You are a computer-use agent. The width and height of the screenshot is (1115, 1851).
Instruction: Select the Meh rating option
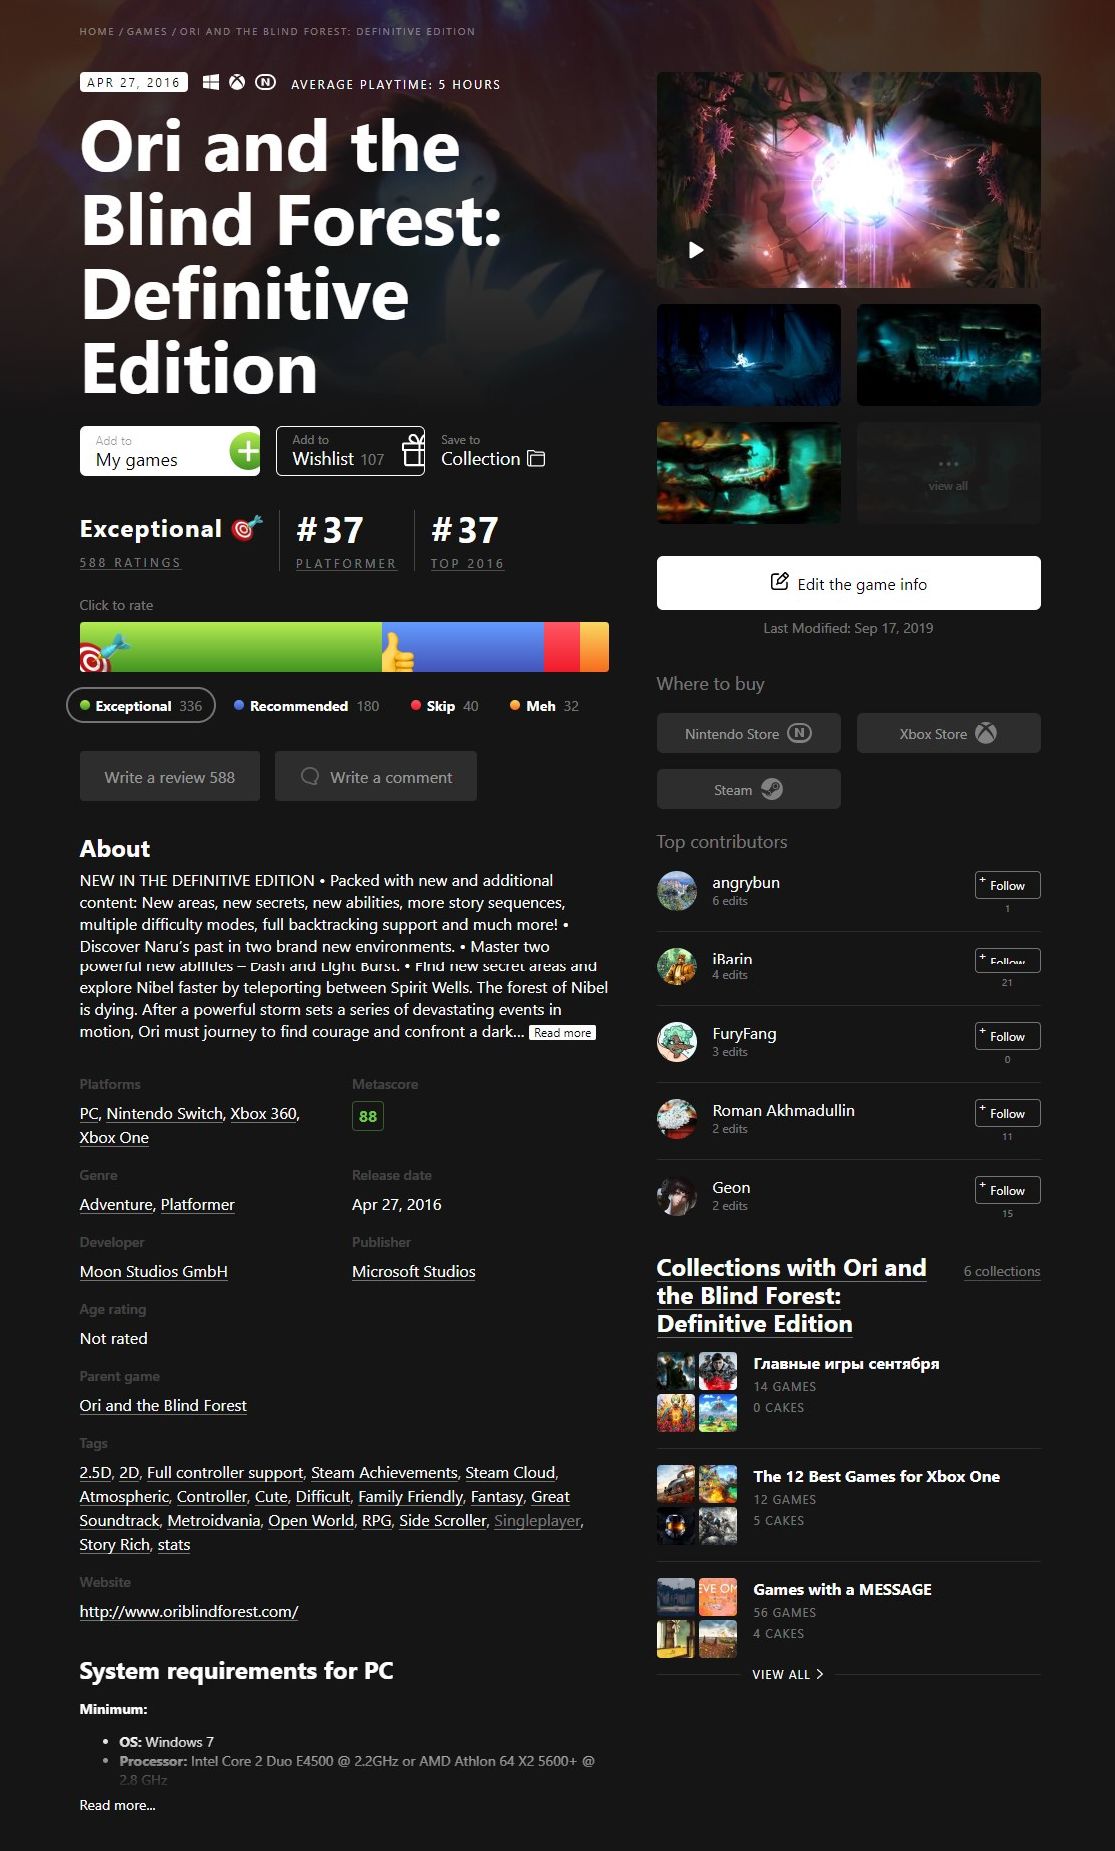tap(544, 705)
